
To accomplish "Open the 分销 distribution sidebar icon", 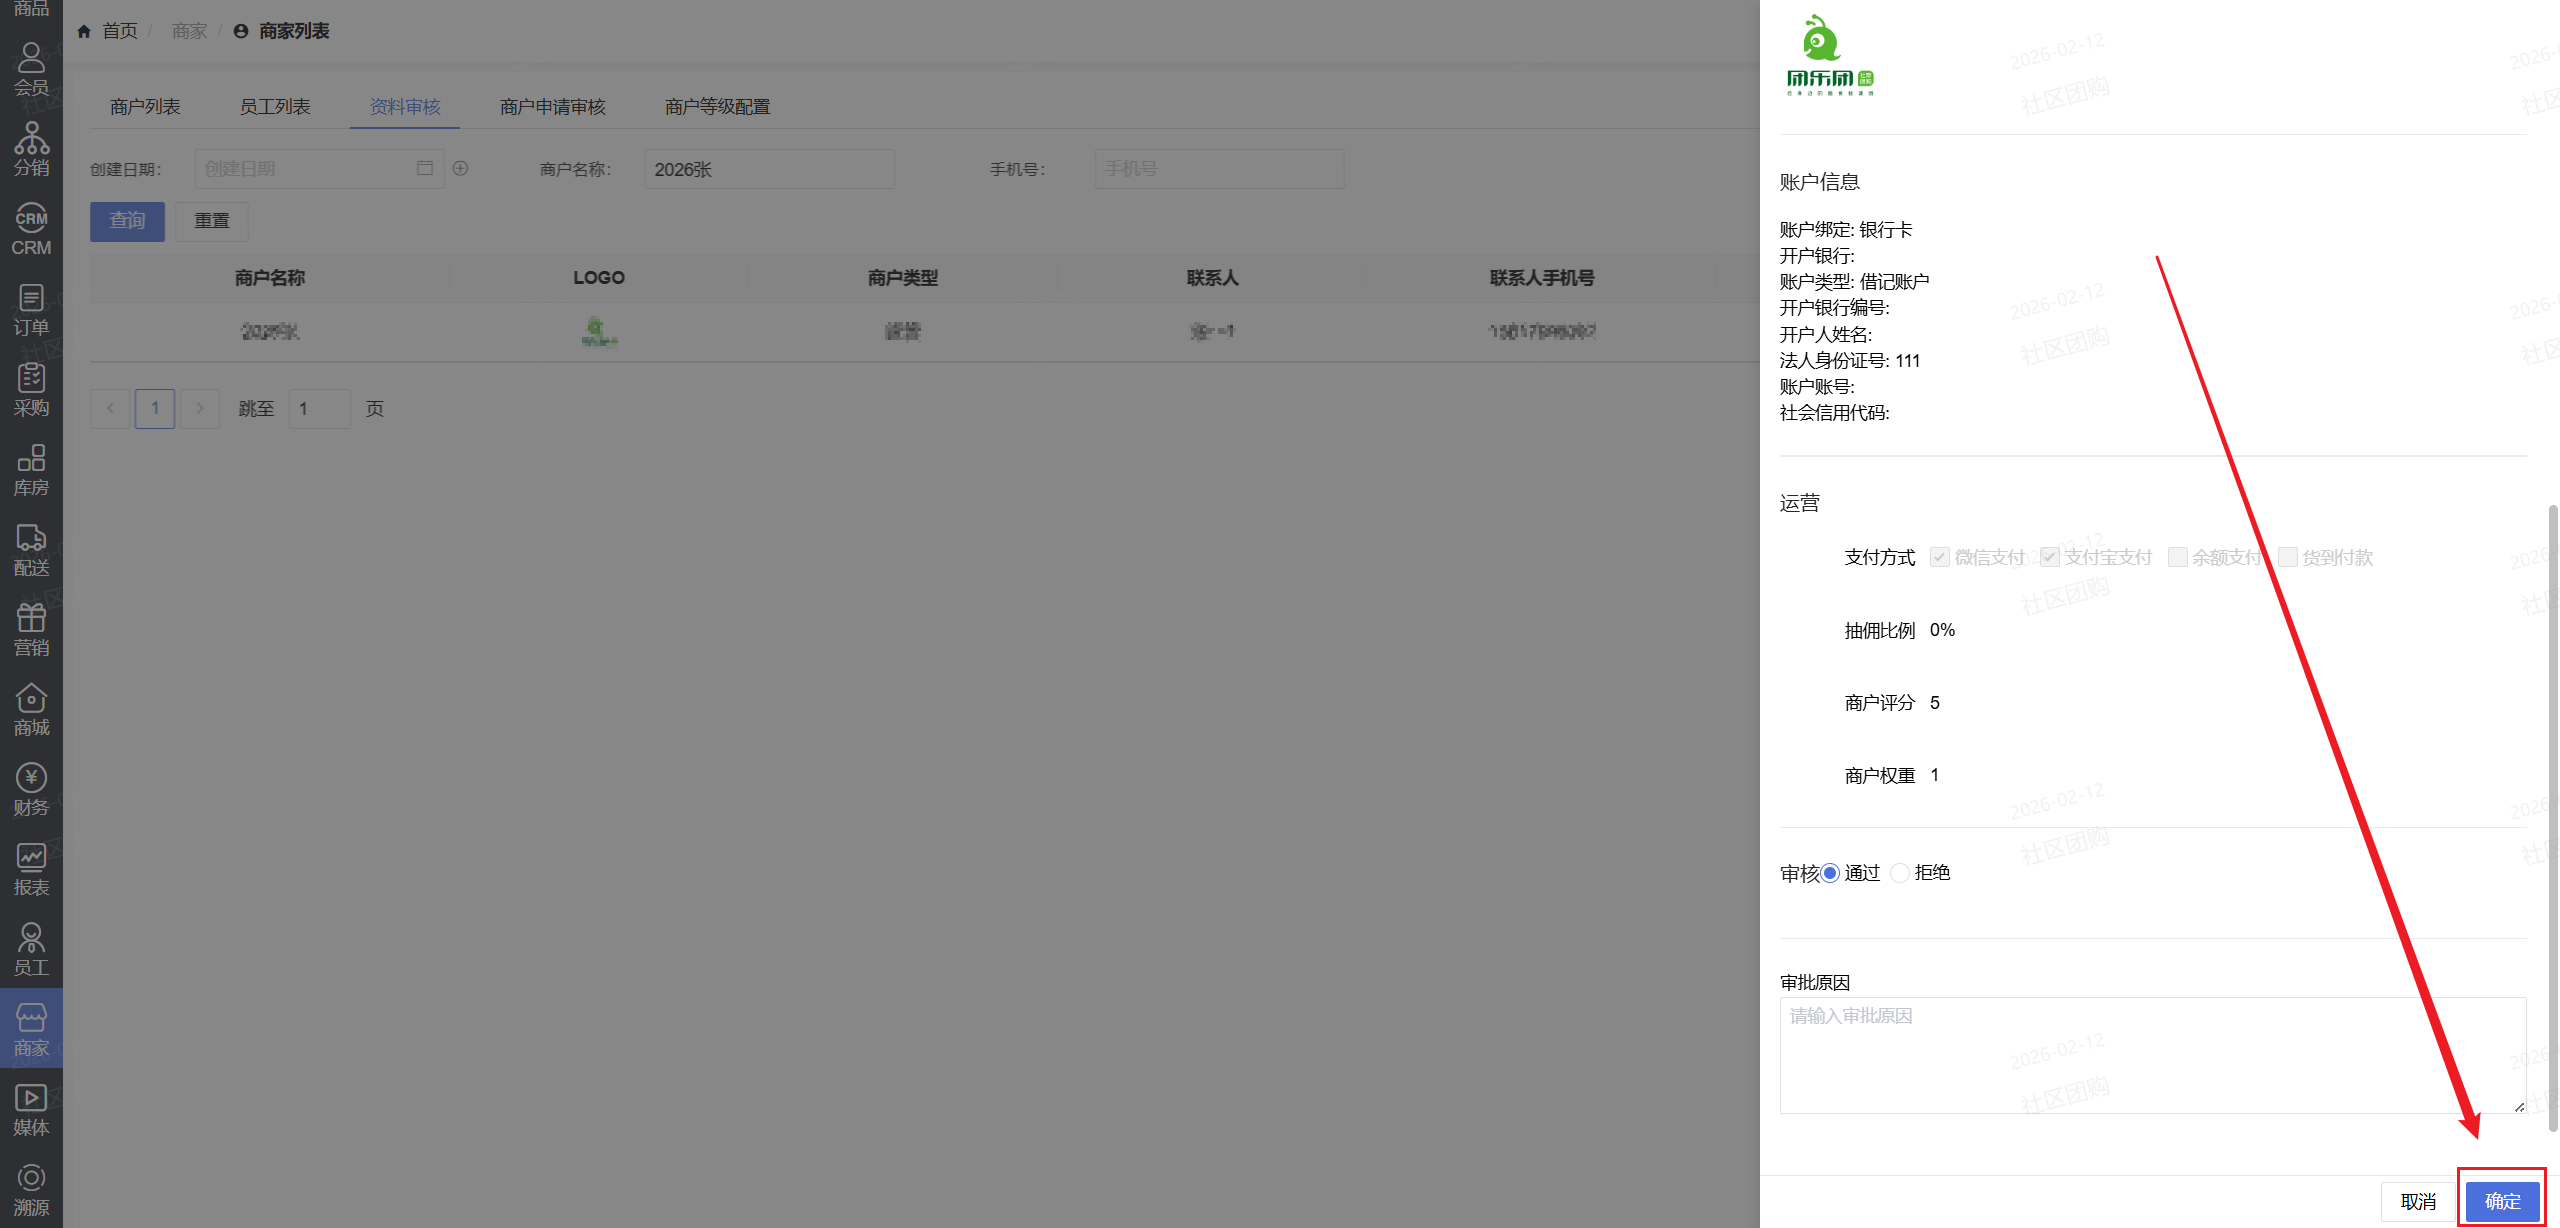I will click(31, 149).
